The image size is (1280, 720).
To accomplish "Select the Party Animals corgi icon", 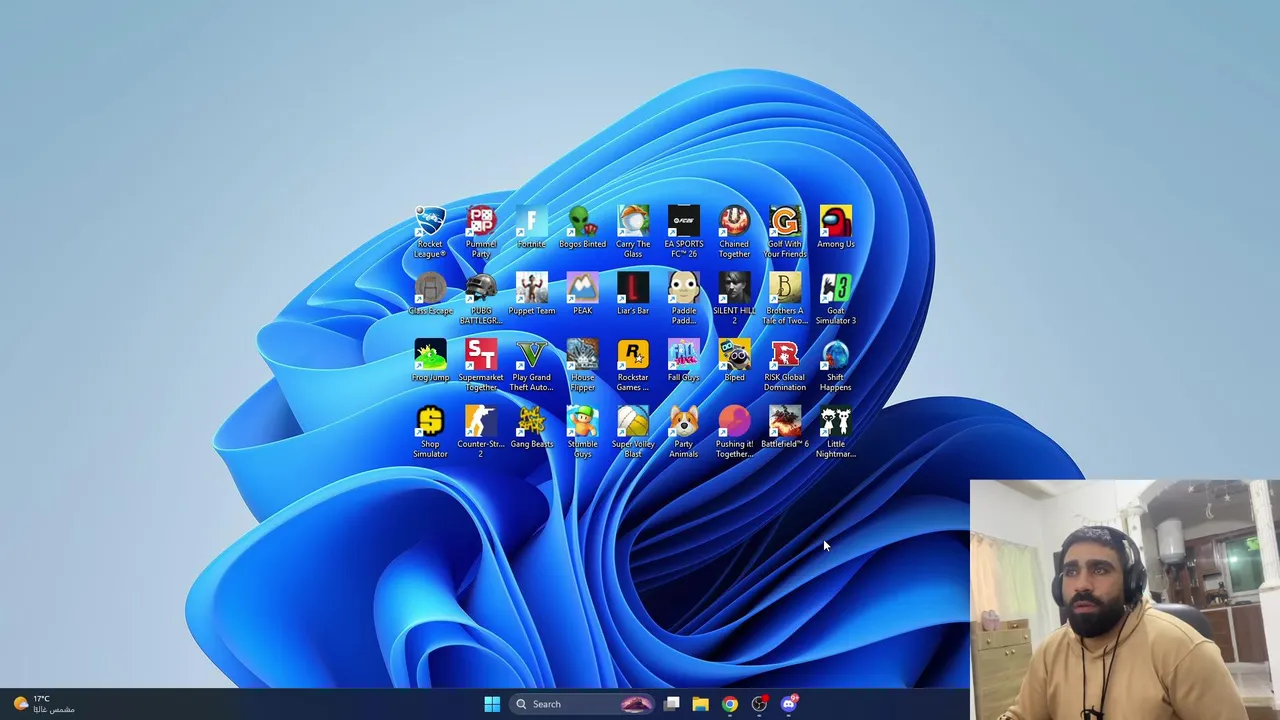I will 684,432.
